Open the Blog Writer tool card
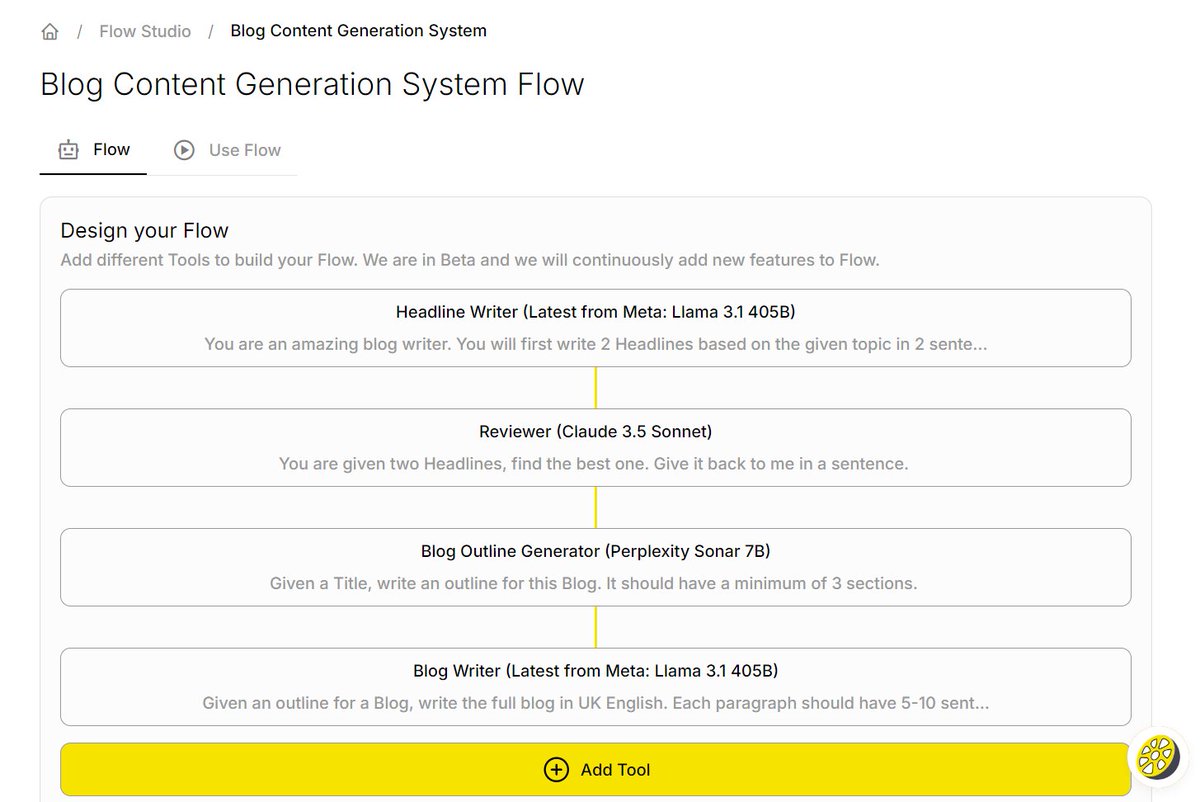Screen dimensions: 1200x802 pos(596,687)
